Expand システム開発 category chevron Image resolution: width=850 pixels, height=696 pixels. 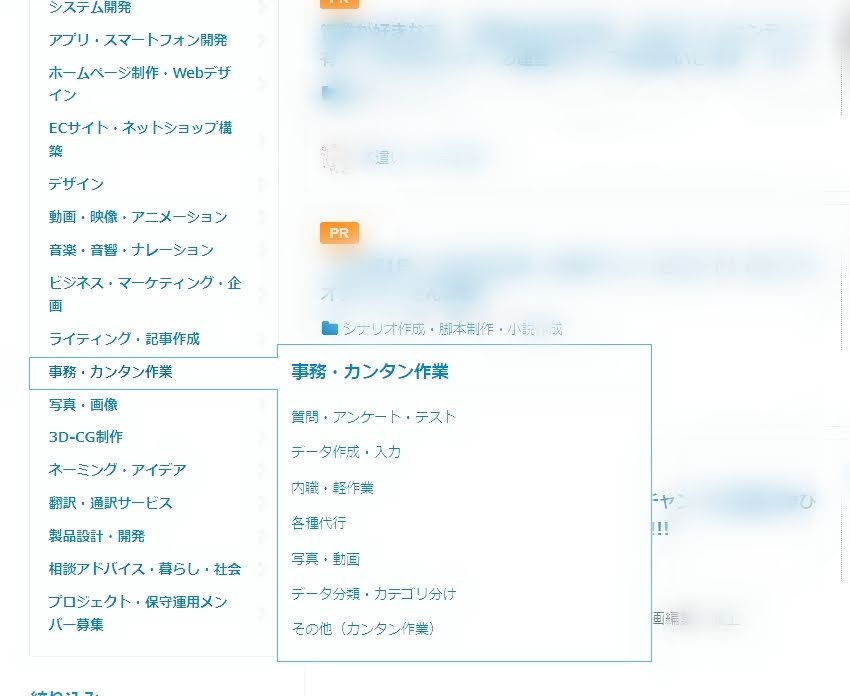click(x=262, y=8)
